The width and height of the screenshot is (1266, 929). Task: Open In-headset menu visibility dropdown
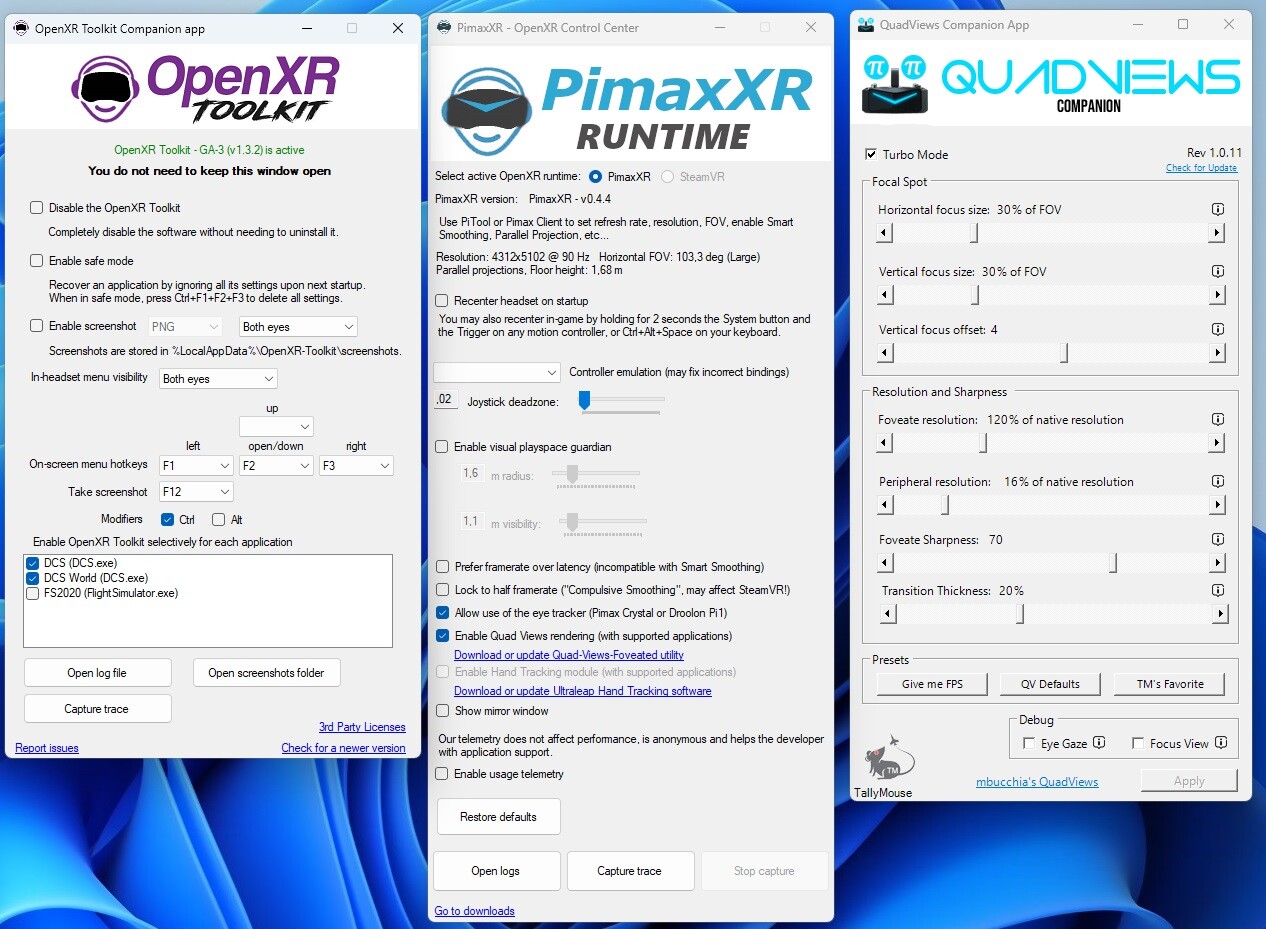218,379
